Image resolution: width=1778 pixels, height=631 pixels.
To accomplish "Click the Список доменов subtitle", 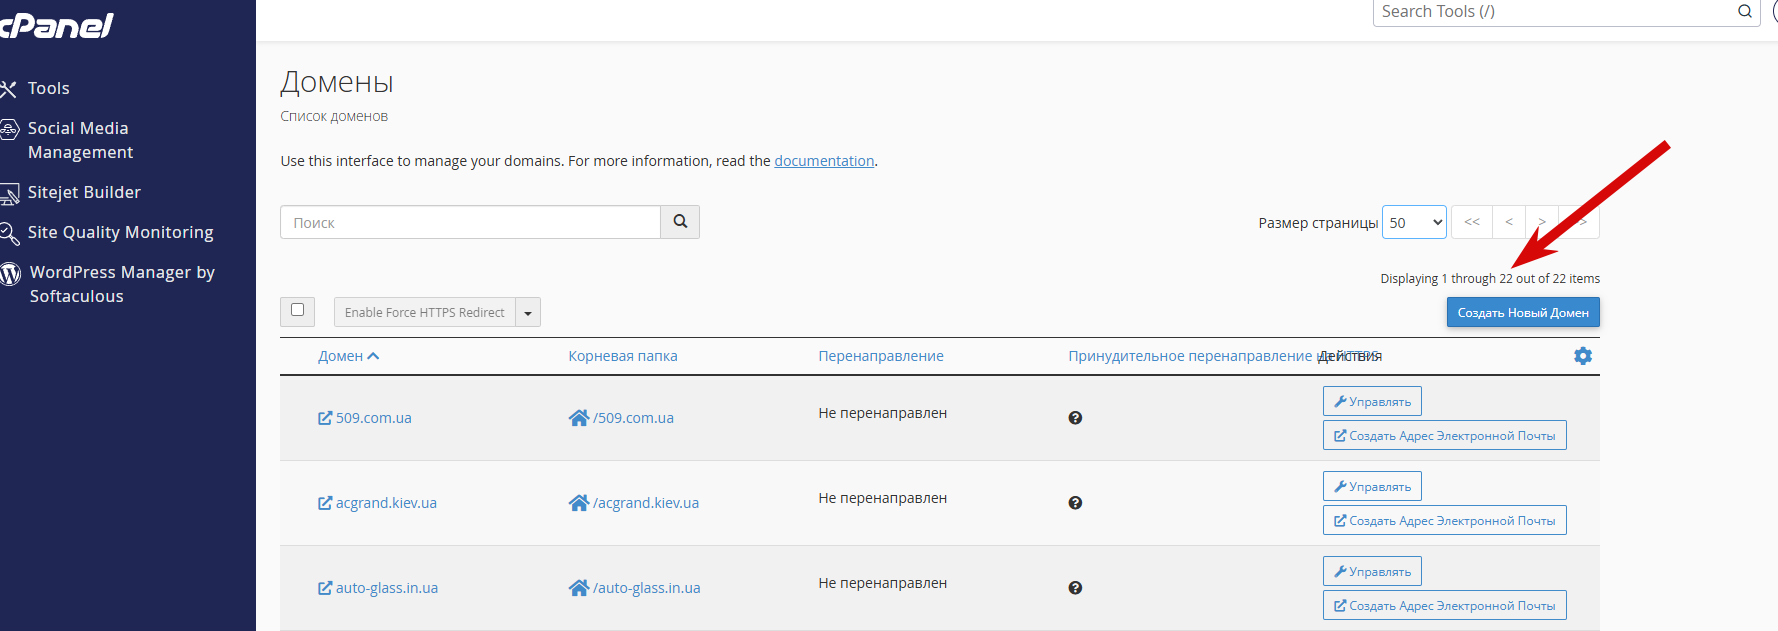I will pyautogui.click(x=334, y=116).
